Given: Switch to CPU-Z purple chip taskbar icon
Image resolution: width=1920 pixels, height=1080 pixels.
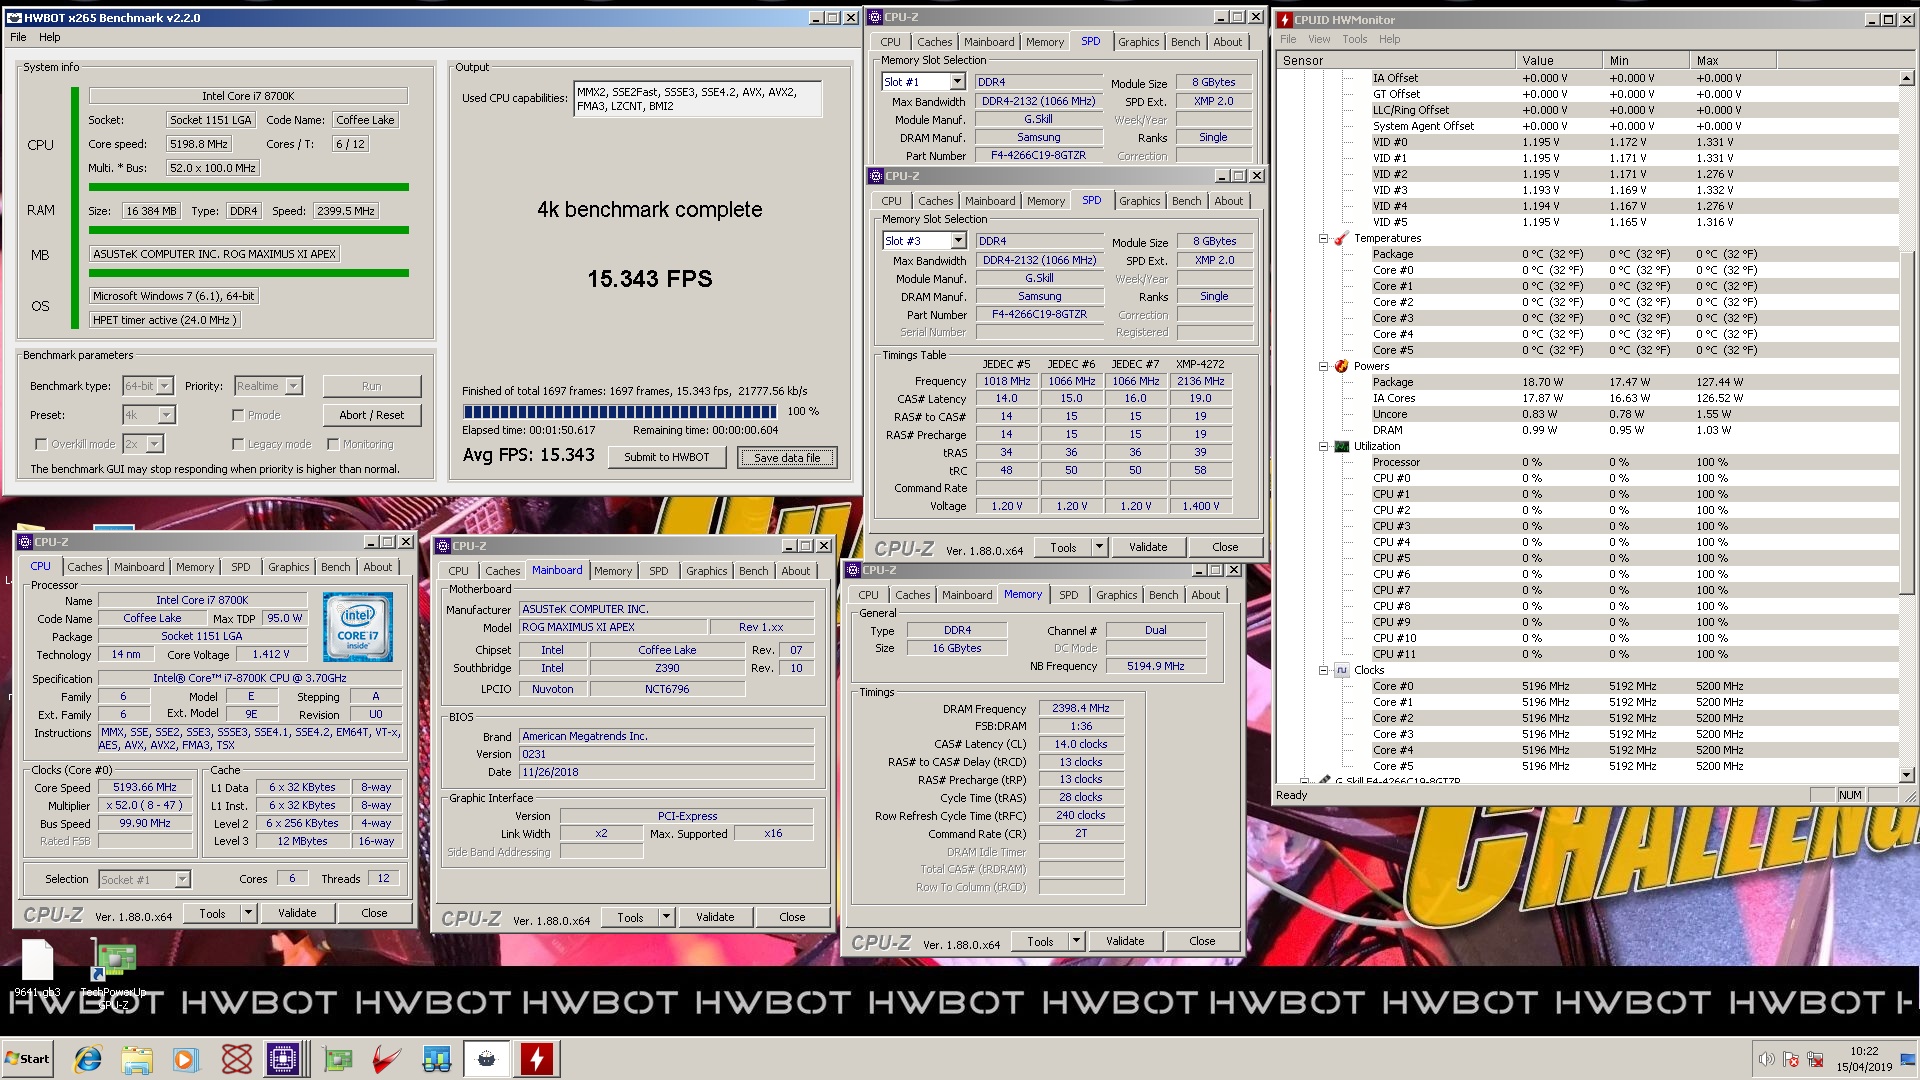Looking at the screenshot, I should (x=283, y=1059).
